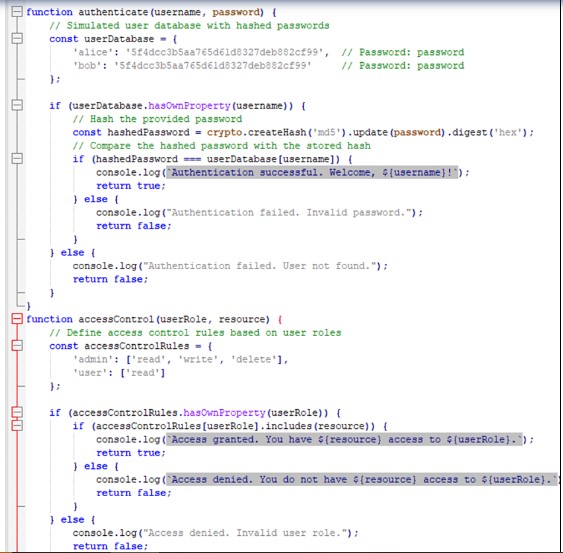Collapse the accessControlRules object fold marker
This screenshot has width=563, height=553.
pos(17,345)
